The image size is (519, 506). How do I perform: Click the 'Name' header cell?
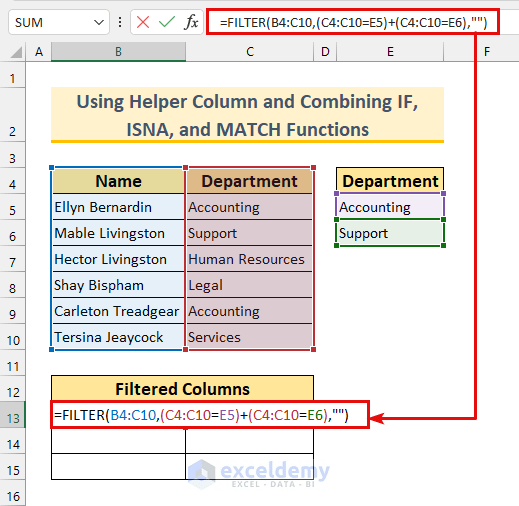(118, 181)
